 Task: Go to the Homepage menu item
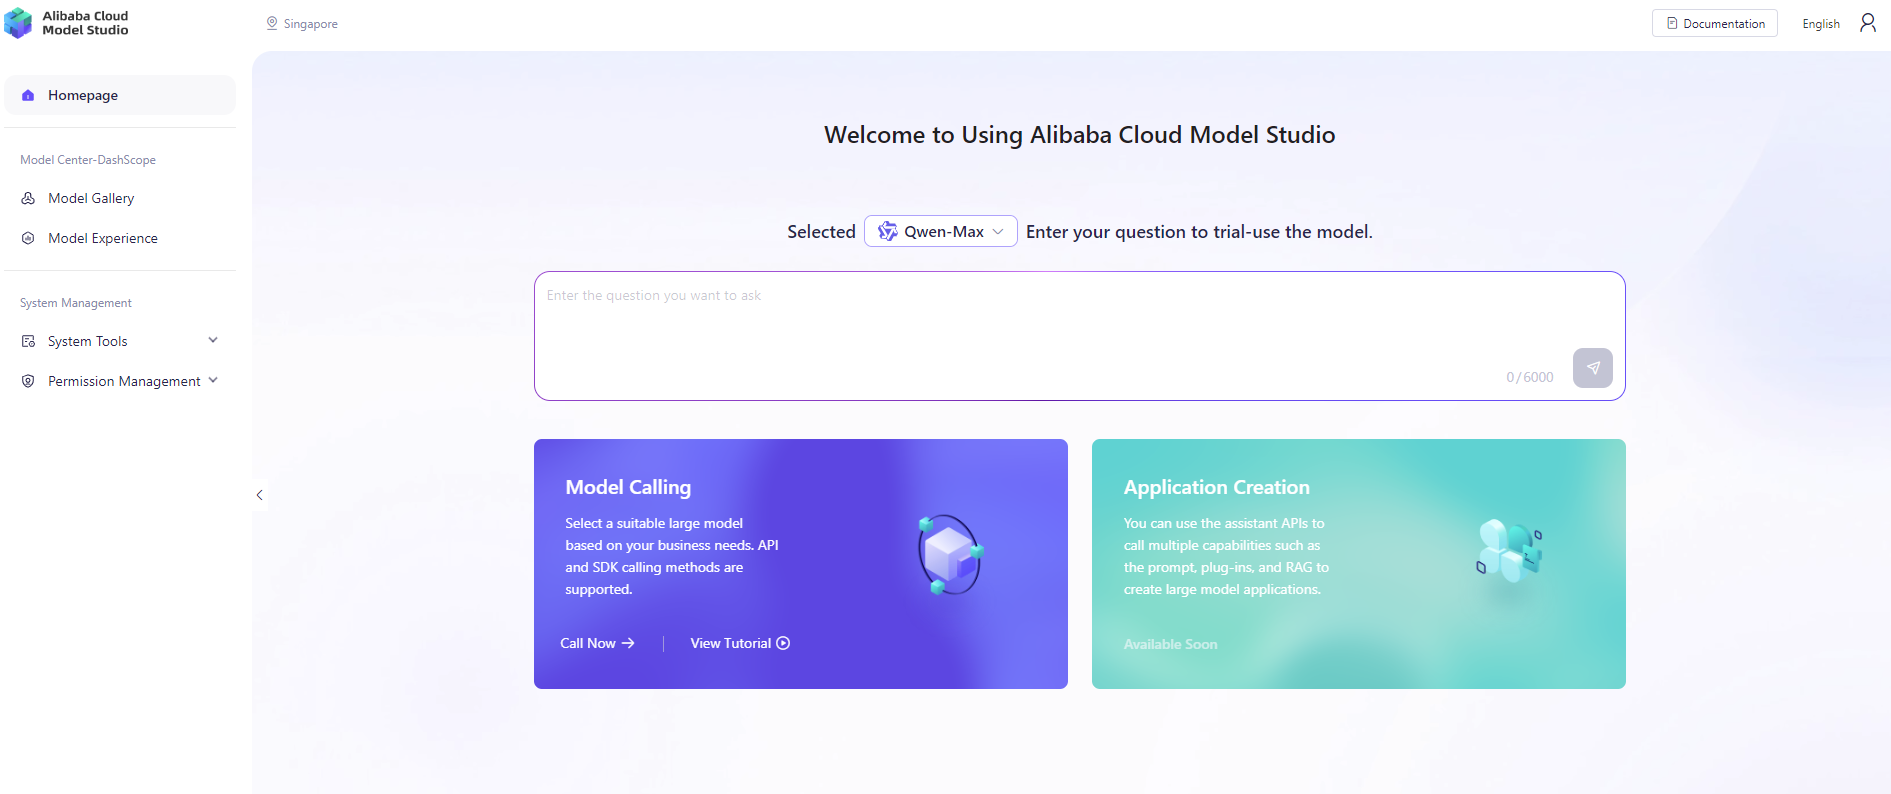(x=120, y=95)
